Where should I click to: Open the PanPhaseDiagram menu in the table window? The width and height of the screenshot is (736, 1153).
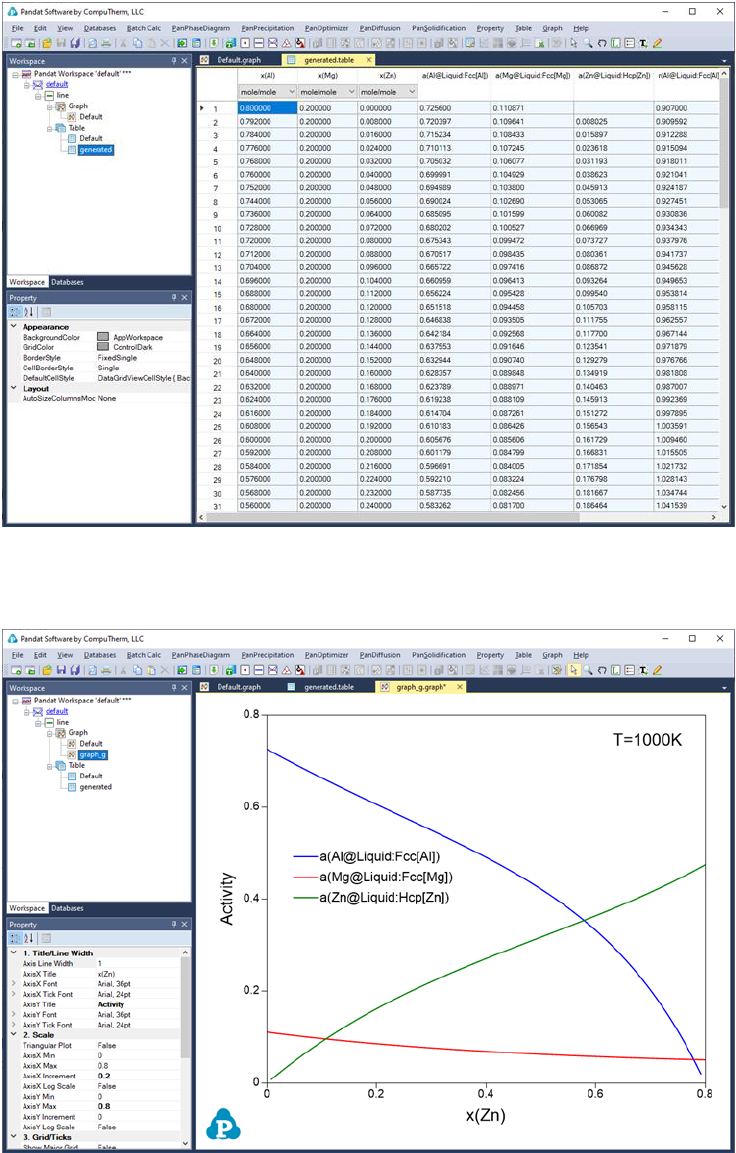pos(200,28)
